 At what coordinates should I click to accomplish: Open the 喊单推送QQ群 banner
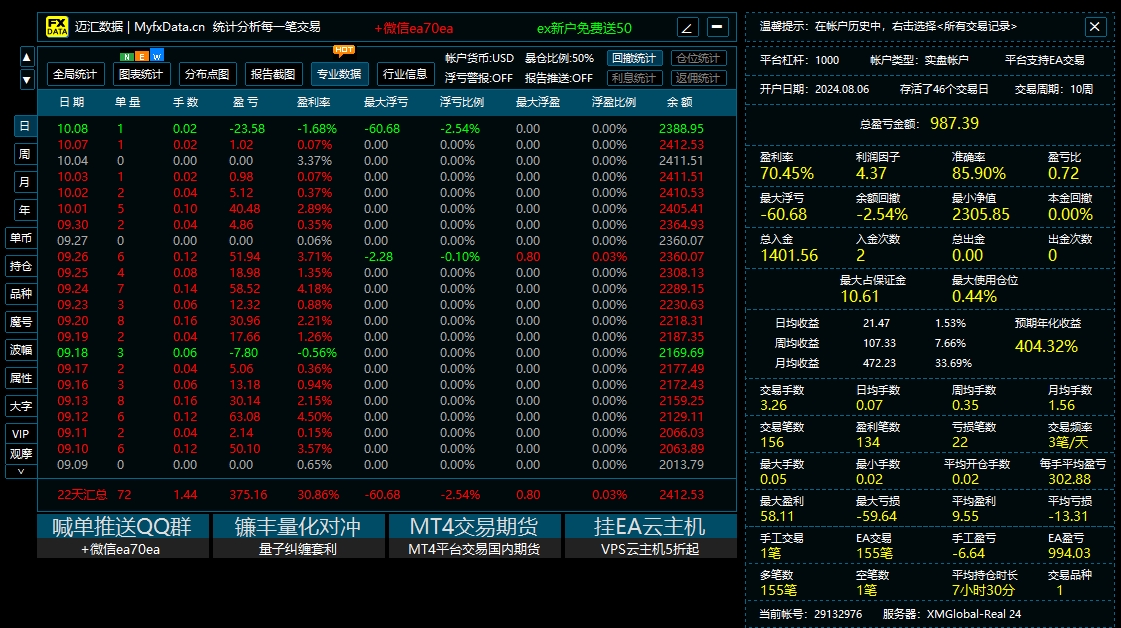(123, 536)
